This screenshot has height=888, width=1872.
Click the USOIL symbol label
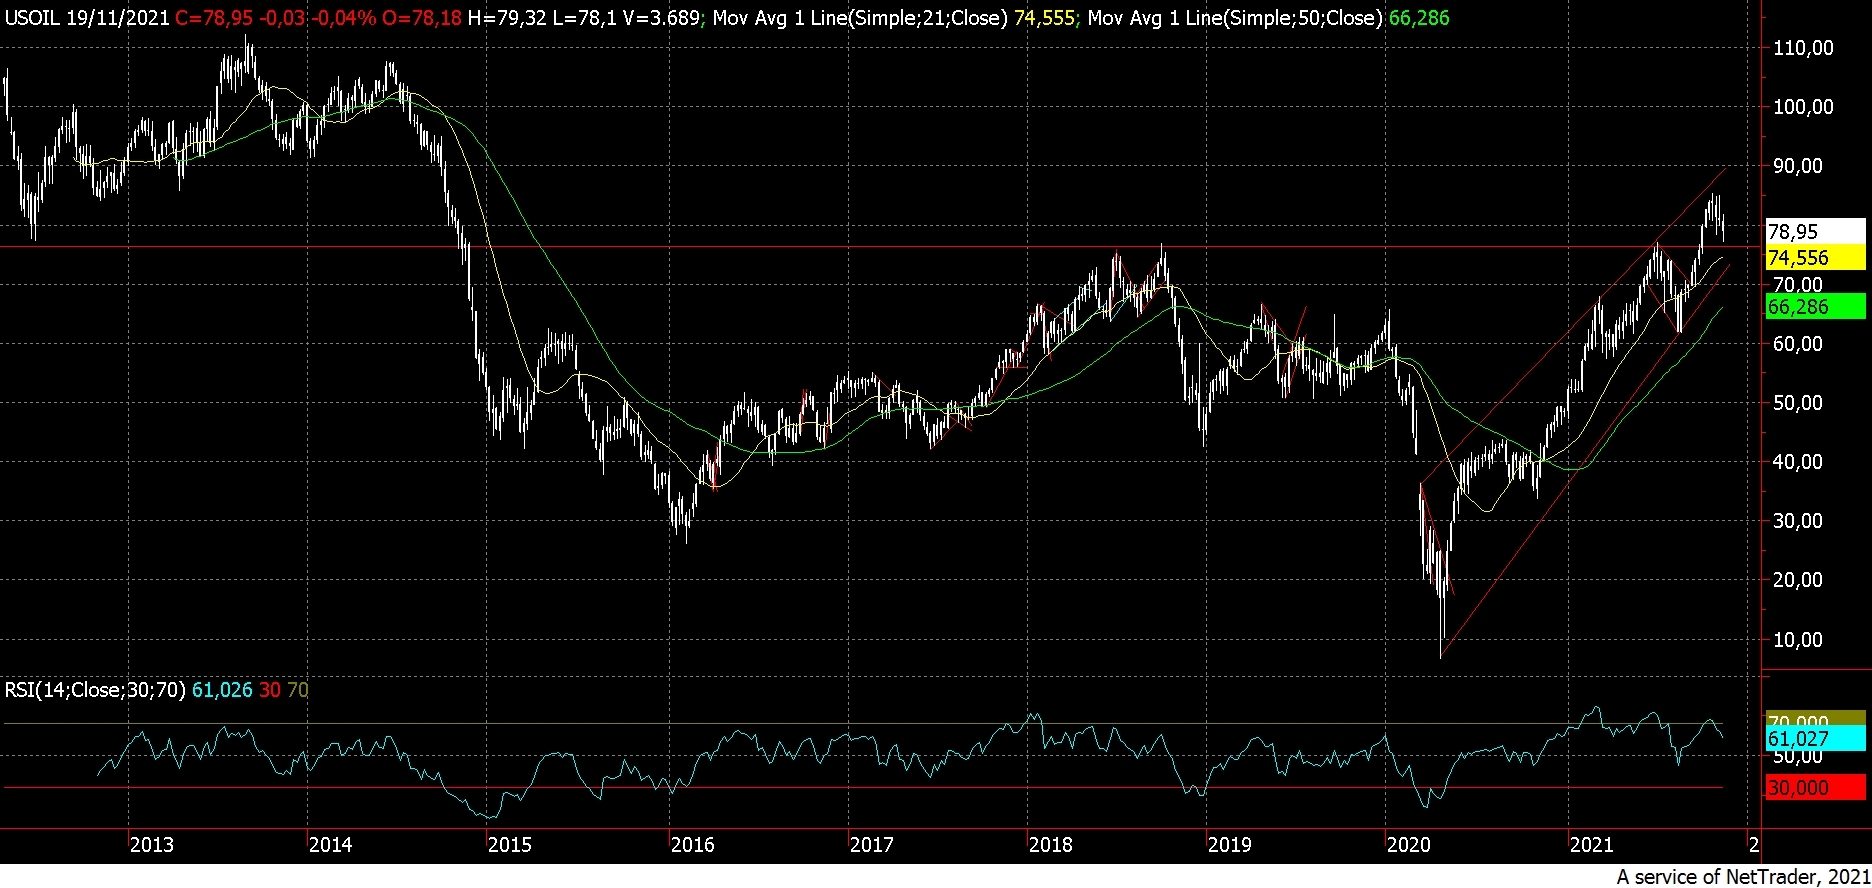point(33,18)
